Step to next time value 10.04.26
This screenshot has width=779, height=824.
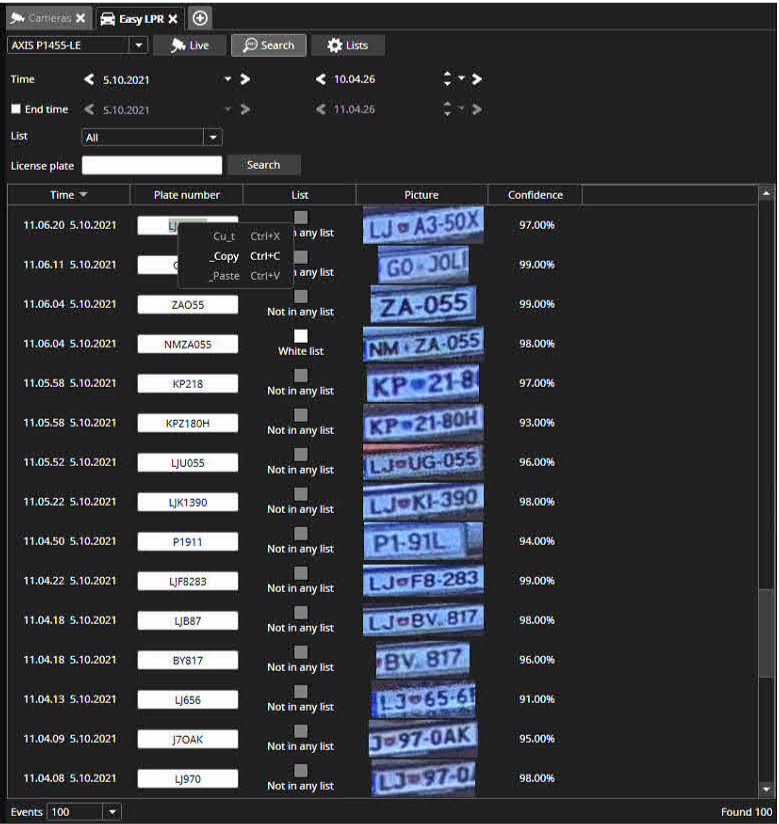click(477, 79)
